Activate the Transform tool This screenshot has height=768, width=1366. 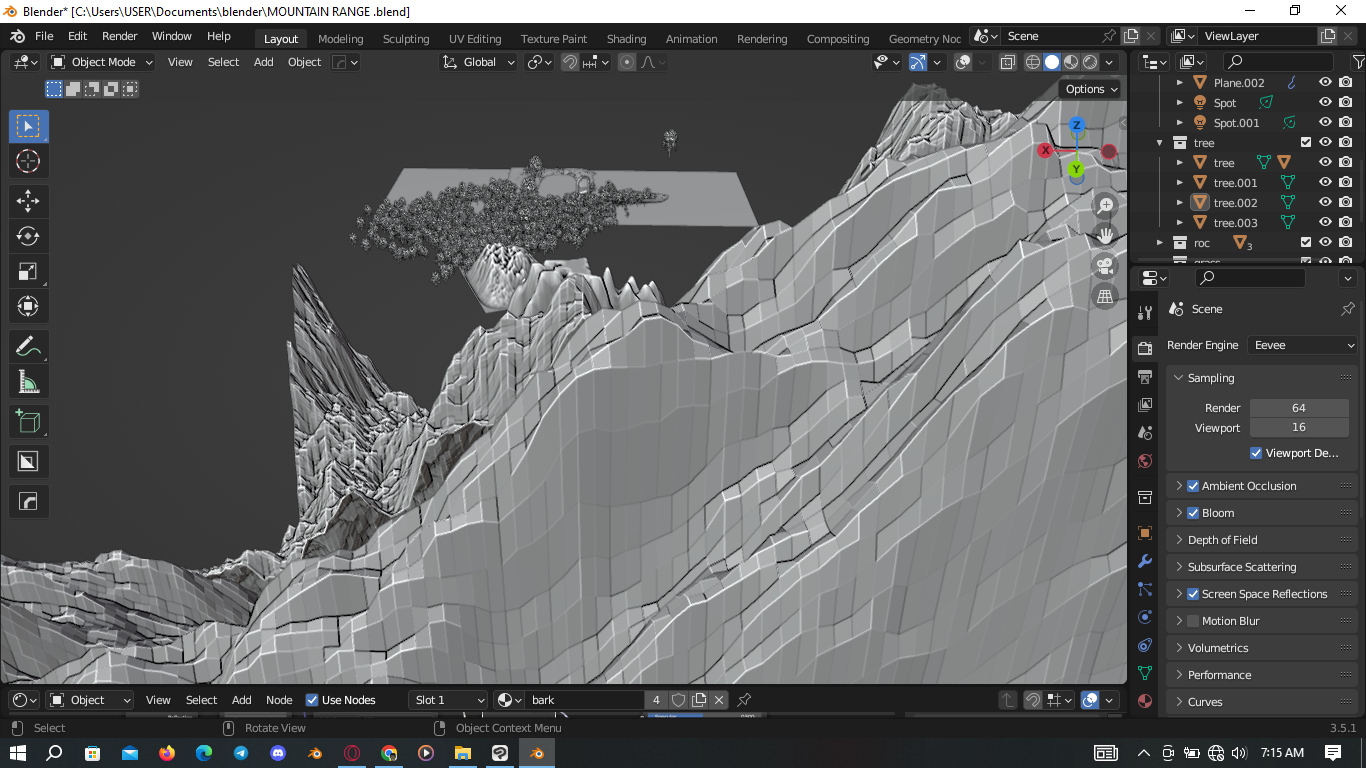[28, 306]
